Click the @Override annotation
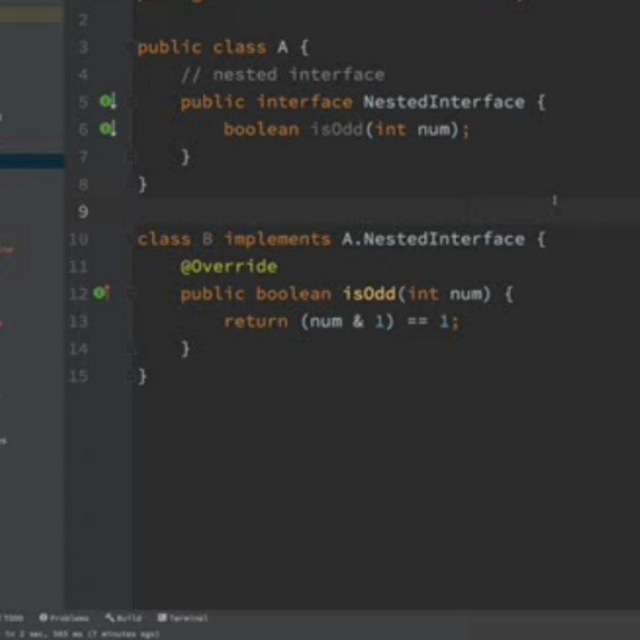The height and width of the screenshot is (640, 640). [x=229, y=267]
